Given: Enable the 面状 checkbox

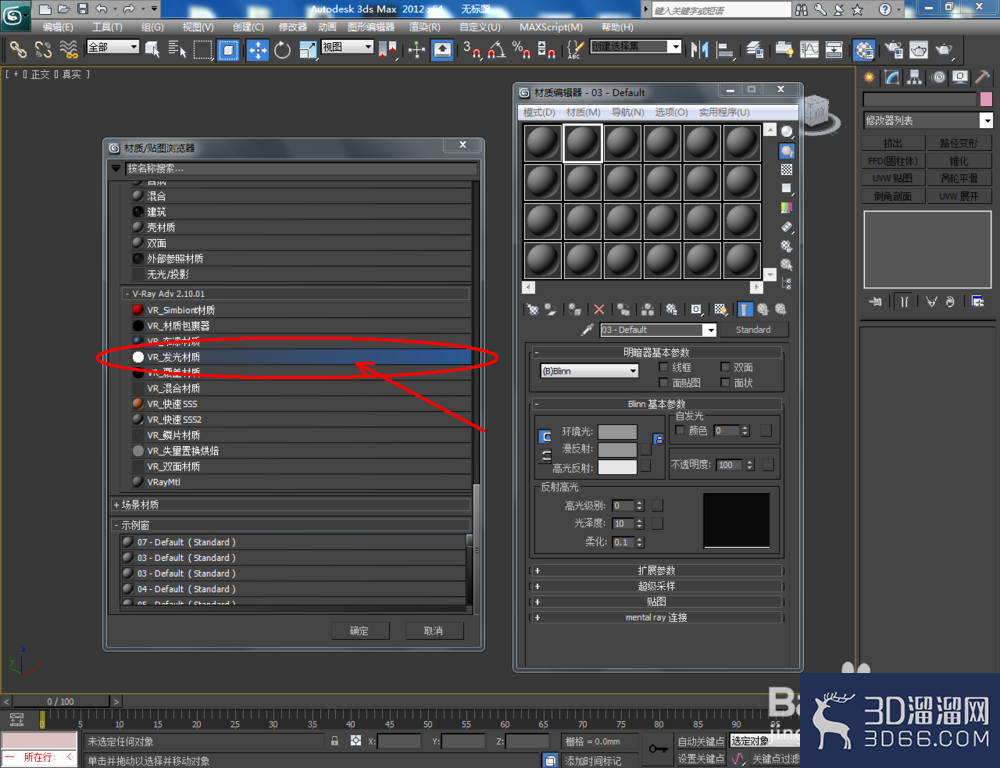Looking at the screenshot, I should (x=725, y=382).
